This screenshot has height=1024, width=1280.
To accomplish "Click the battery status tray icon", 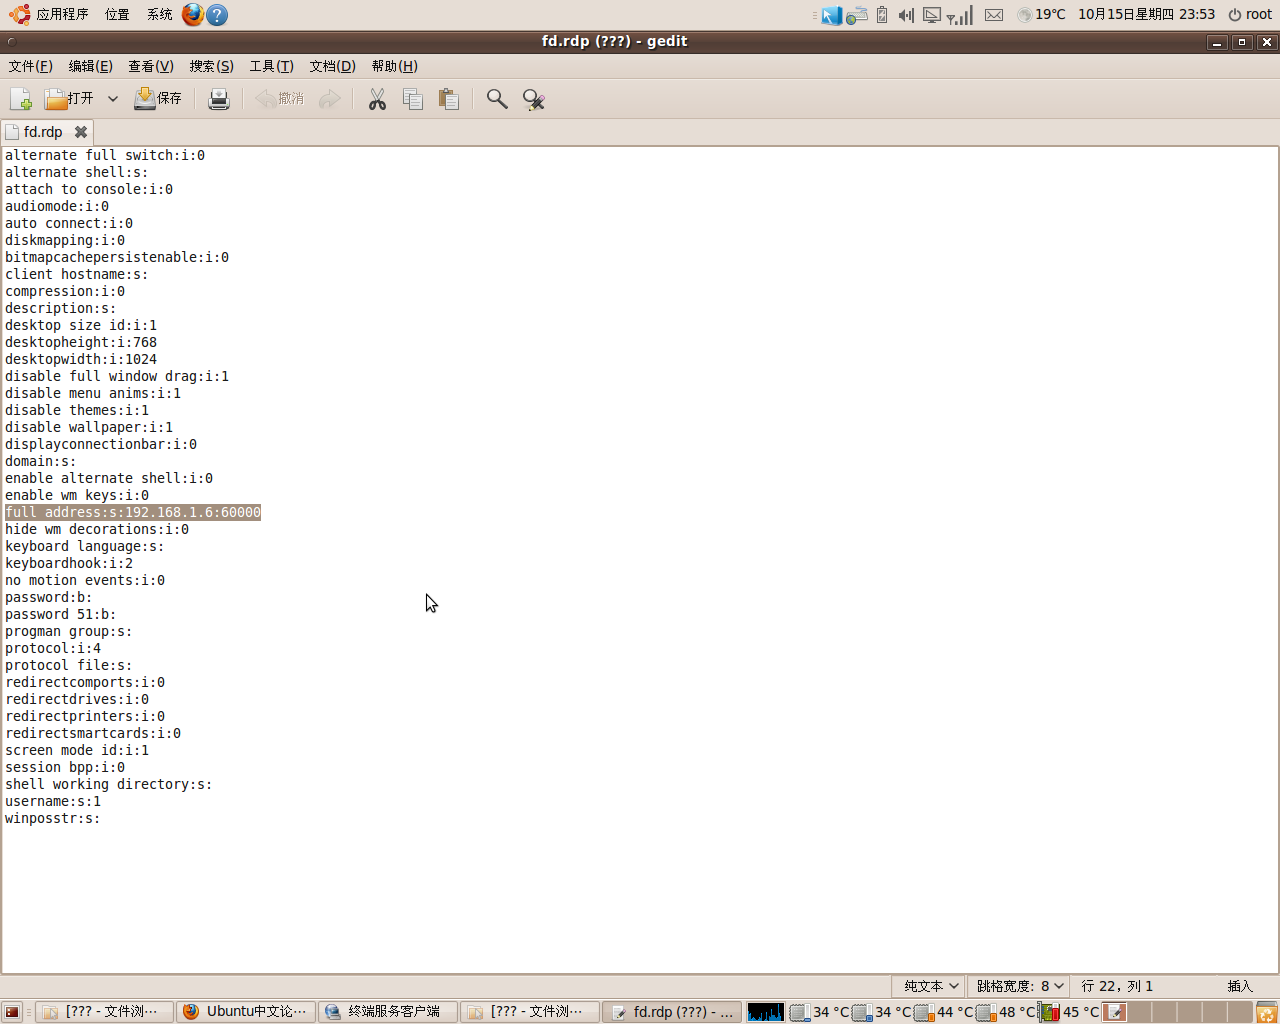I will [x=882, y=14].
